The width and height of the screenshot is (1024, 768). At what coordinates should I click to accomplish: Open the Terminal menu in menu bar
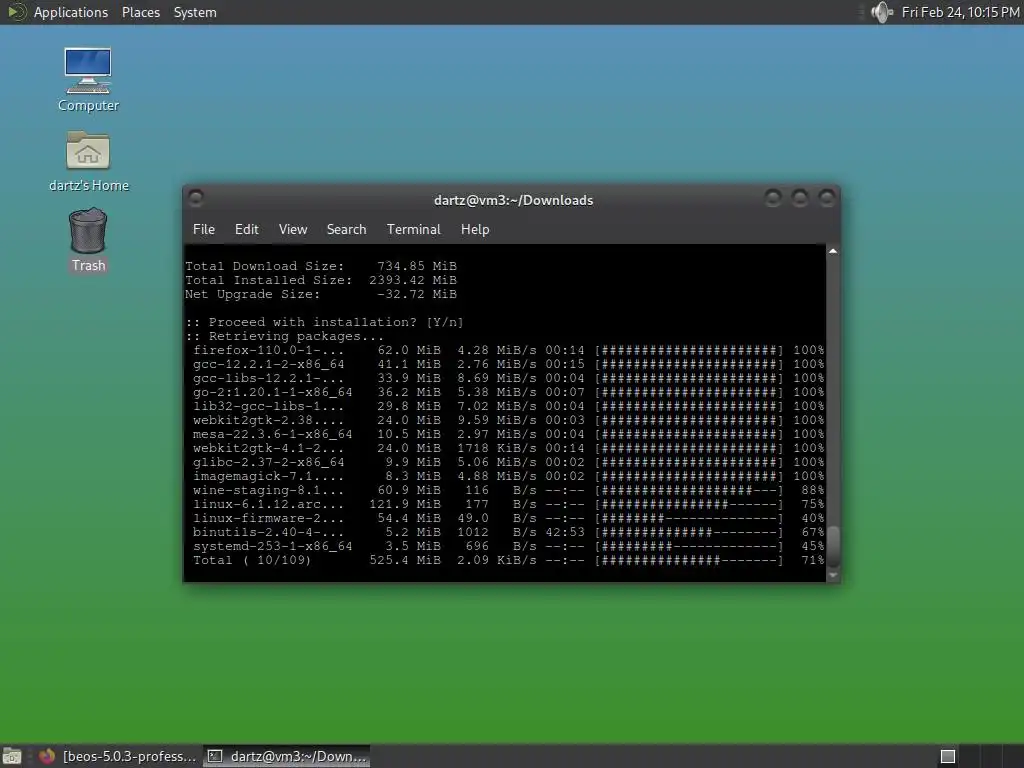(x=413, y=229)
